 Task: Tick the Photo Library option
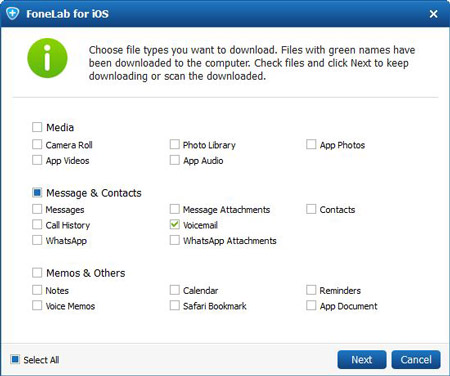[x=174, y=144]
